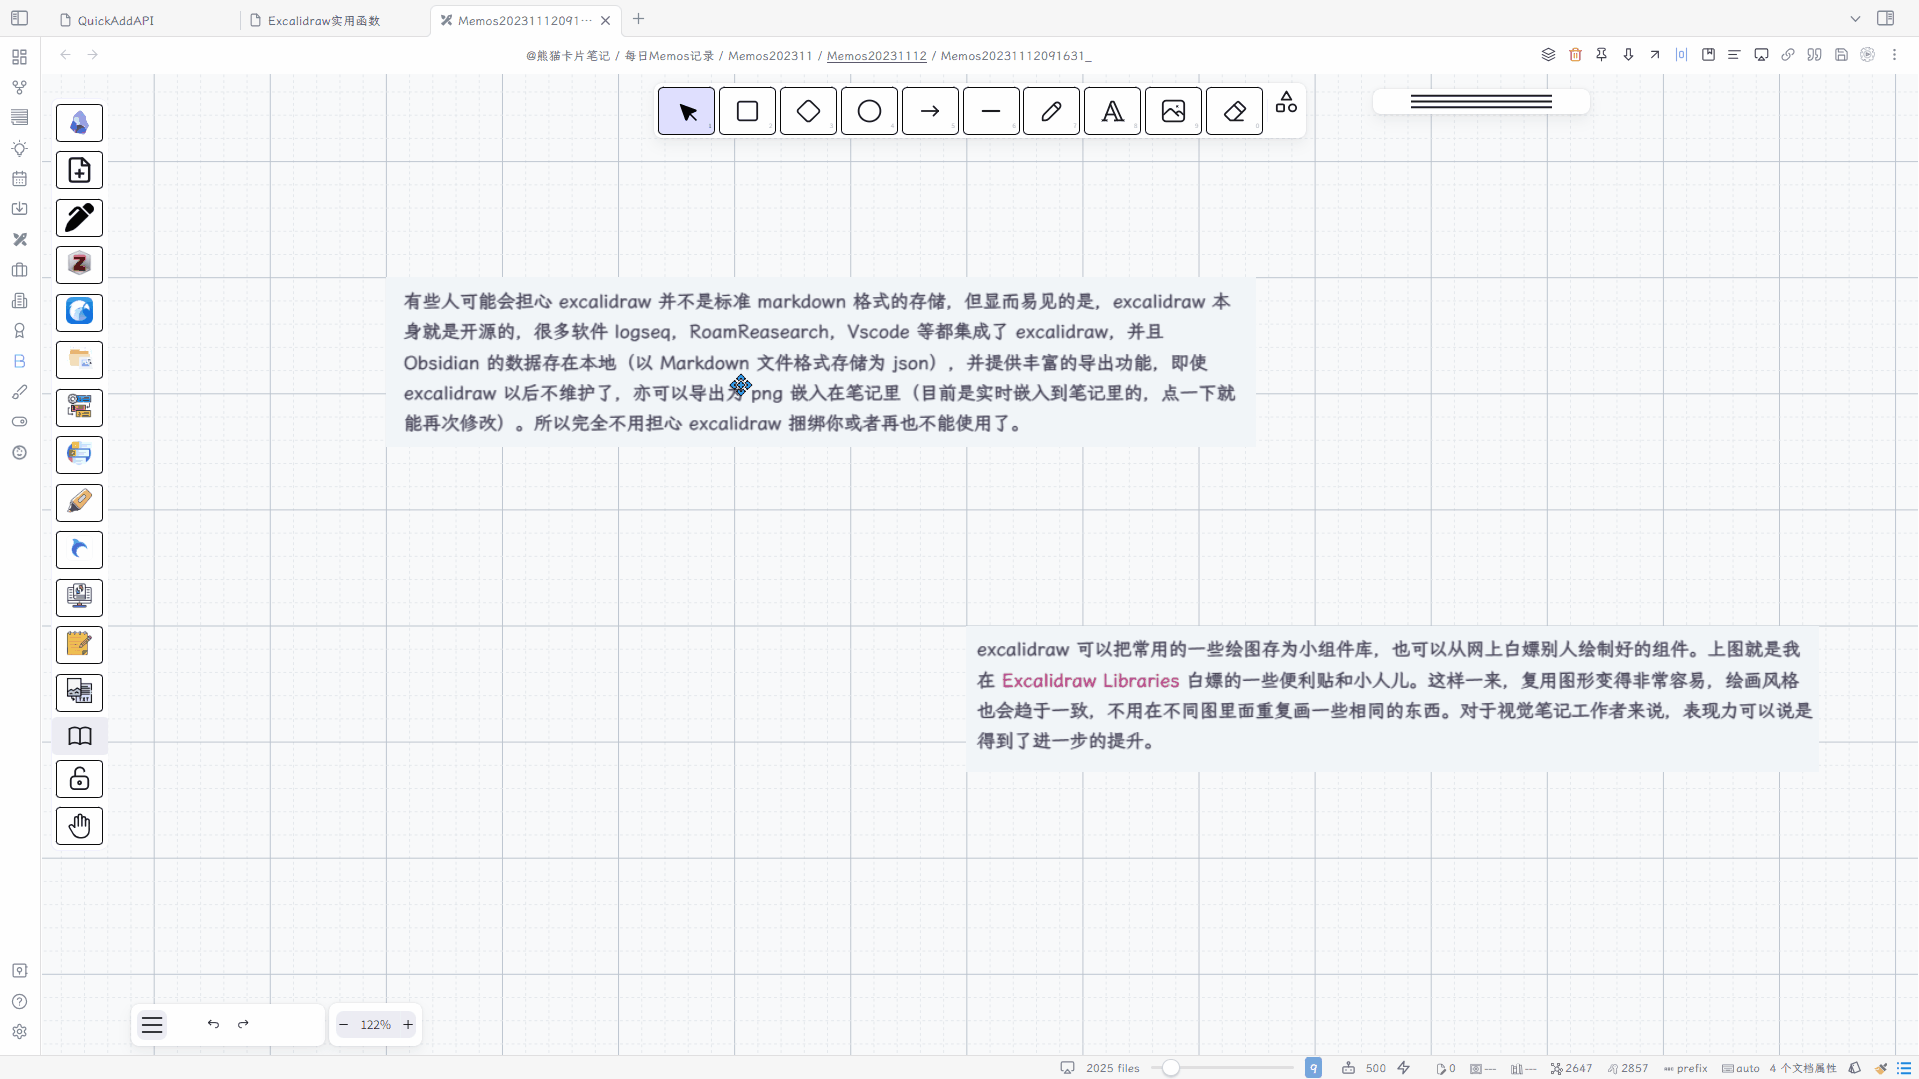
Task: Click the 2647 graph count in status bar
Action: coord(1571,1068)
